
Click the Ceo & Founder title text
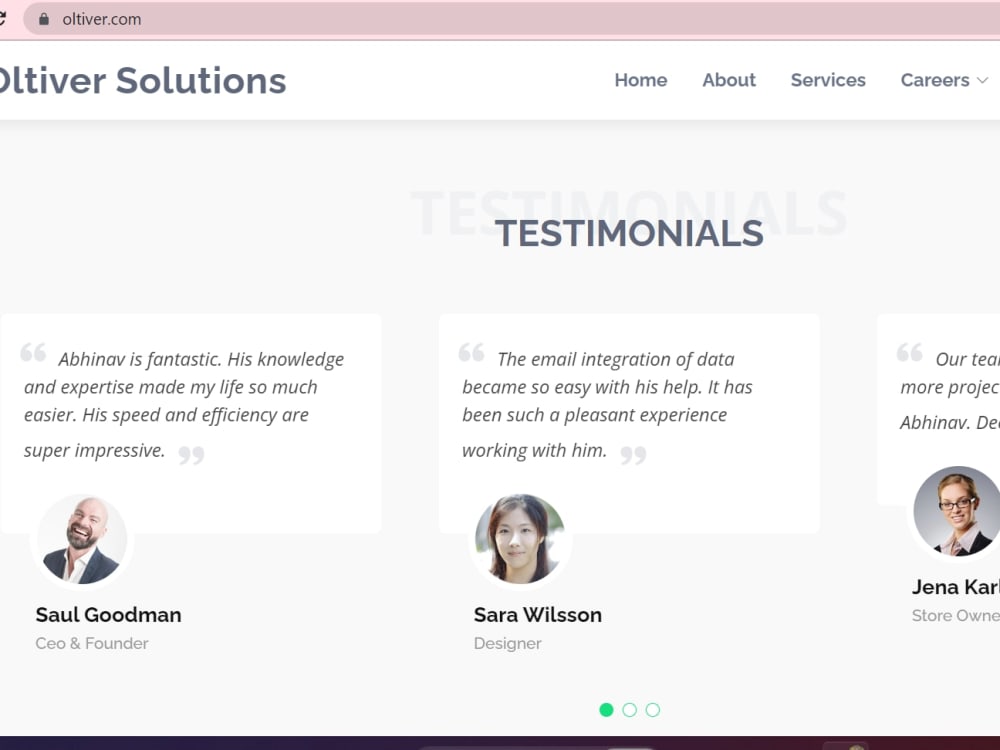(92, 643)
